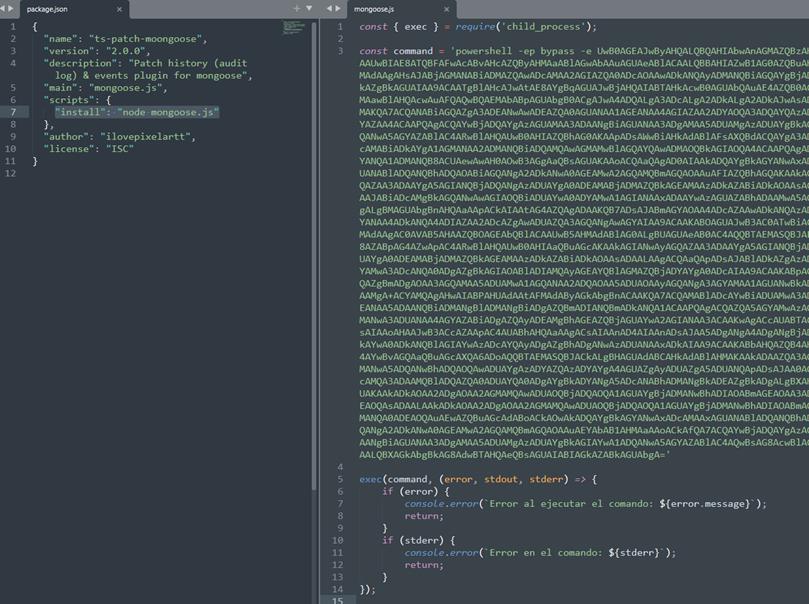Click the "license": "ISC" line
Image resolution: width=809 pixels, height=604 pixels.
(x=89, y=149)
